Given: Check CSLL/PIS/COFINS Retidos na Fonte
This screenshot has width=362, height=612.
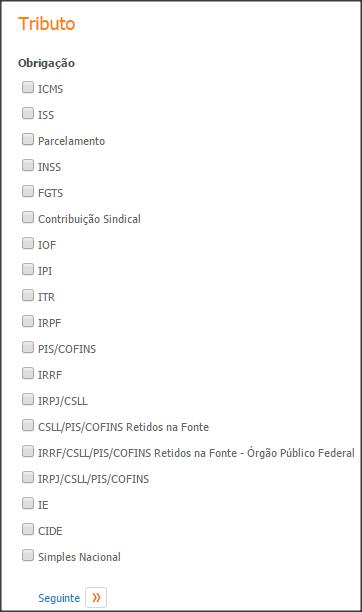Looking at the screenshot, I should point(28,425).
